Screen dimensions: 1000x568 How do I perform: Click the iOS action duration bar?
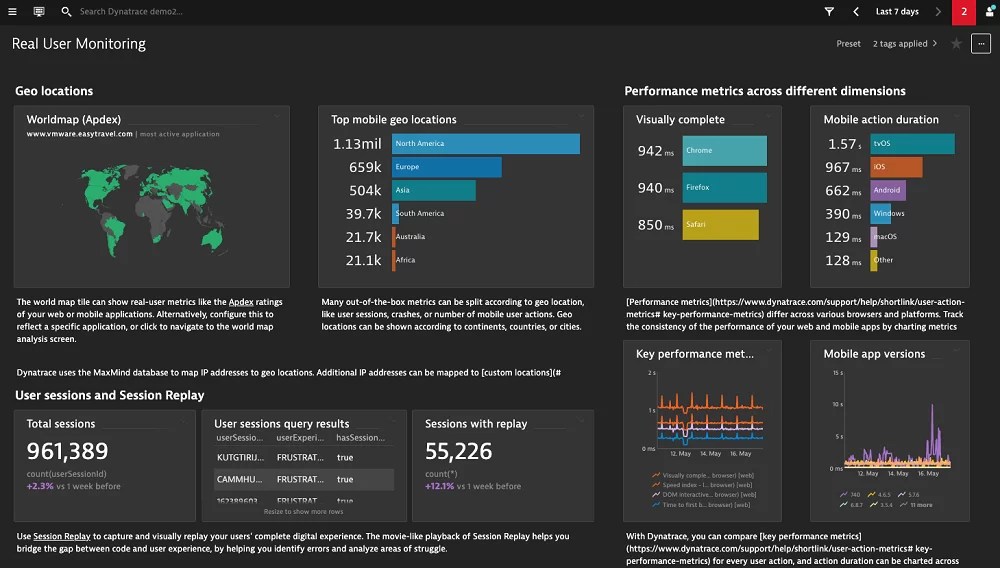896,167
